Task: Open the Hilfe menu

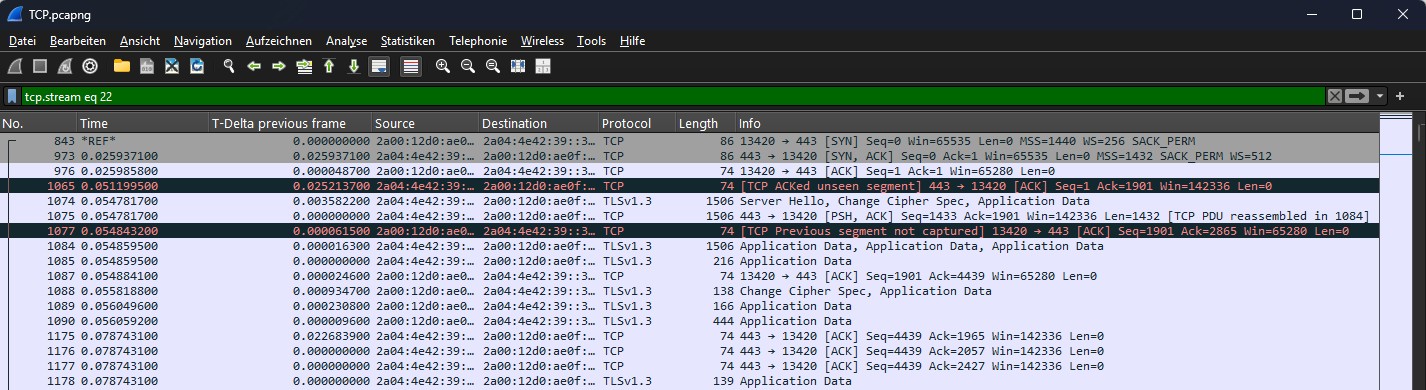Action: (632, 41)
